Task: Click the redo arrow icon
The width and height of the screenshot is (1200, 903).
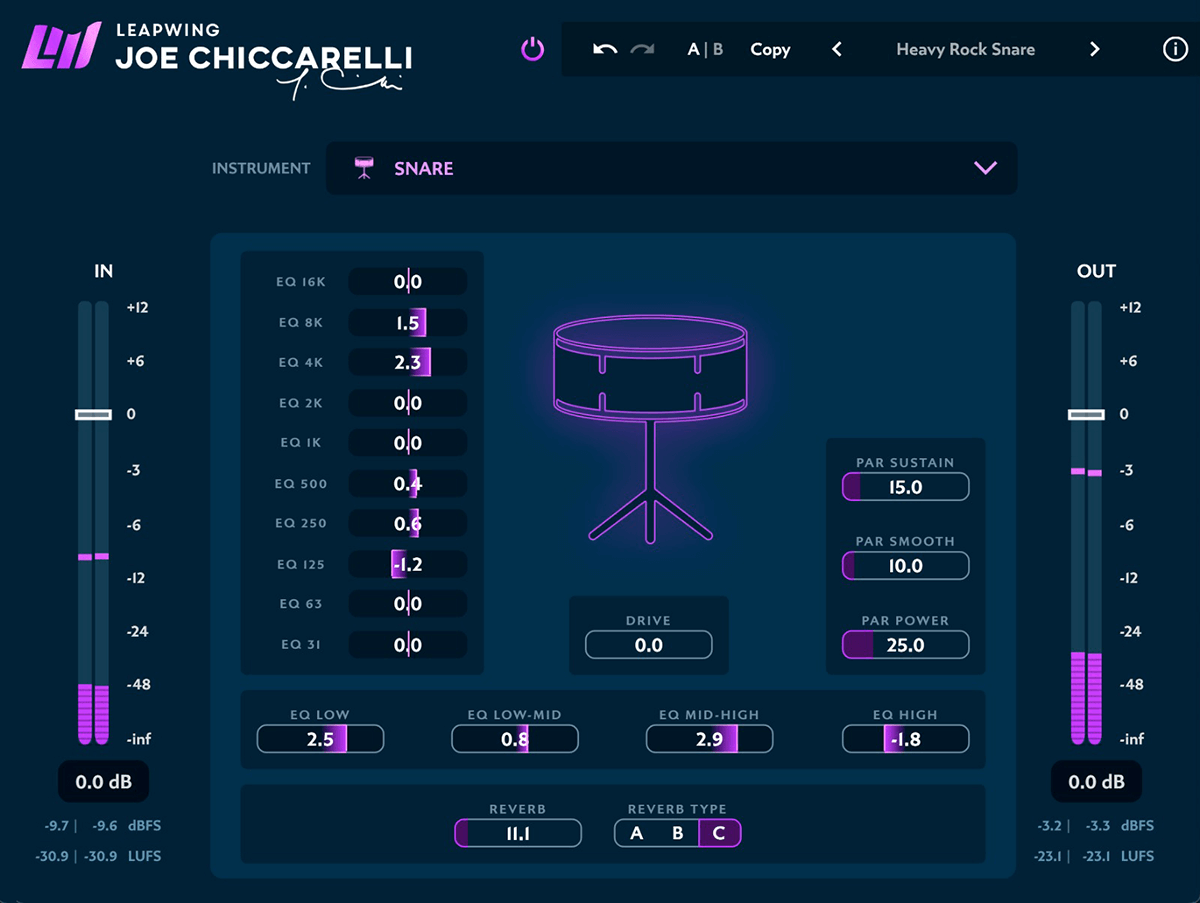Action: pos(643,49)
